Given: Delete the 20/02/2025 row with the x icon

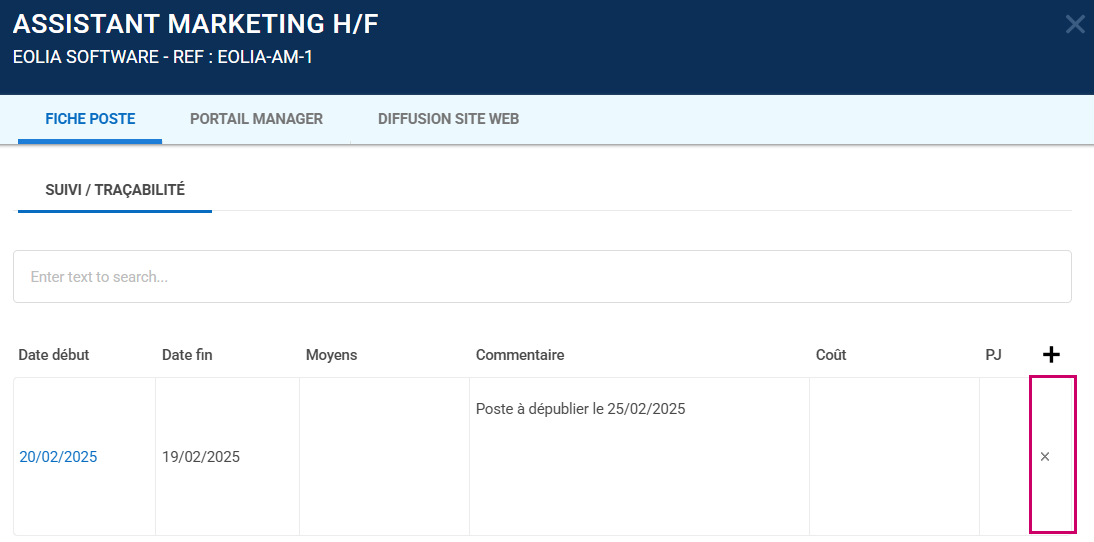Looking at the screenshot, I should (1045, 456).
